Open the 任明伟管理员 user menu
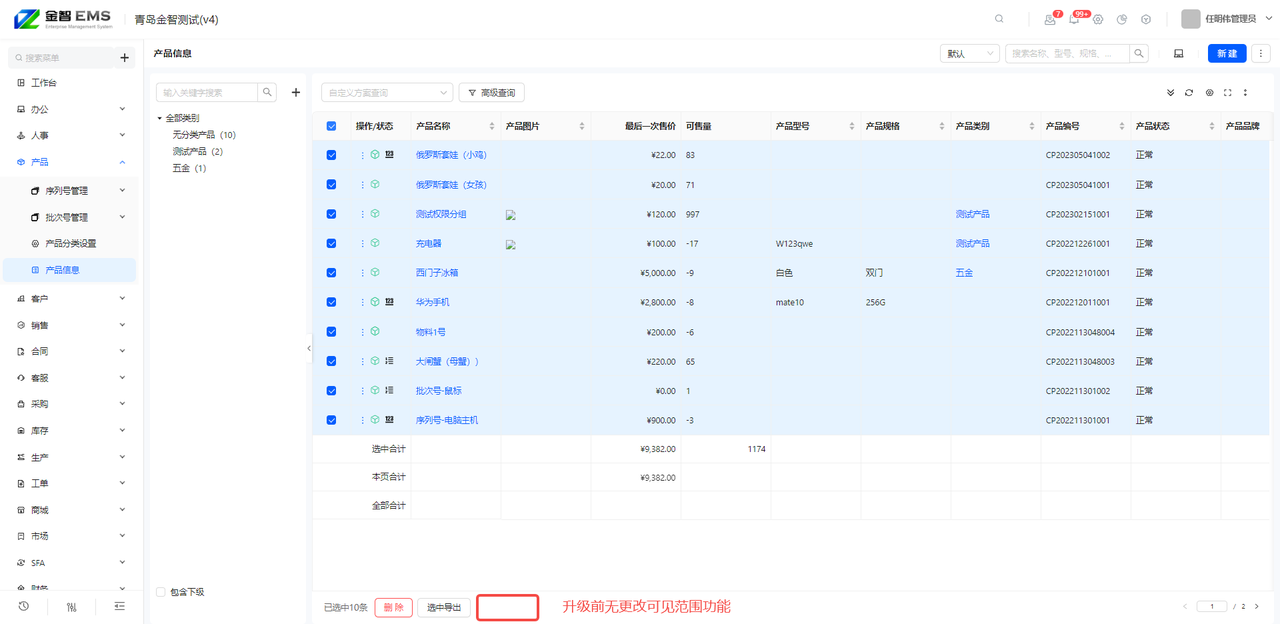The width and height of the screenshot is (1280, 624). pyautogui.click(x=1226, y=19)
